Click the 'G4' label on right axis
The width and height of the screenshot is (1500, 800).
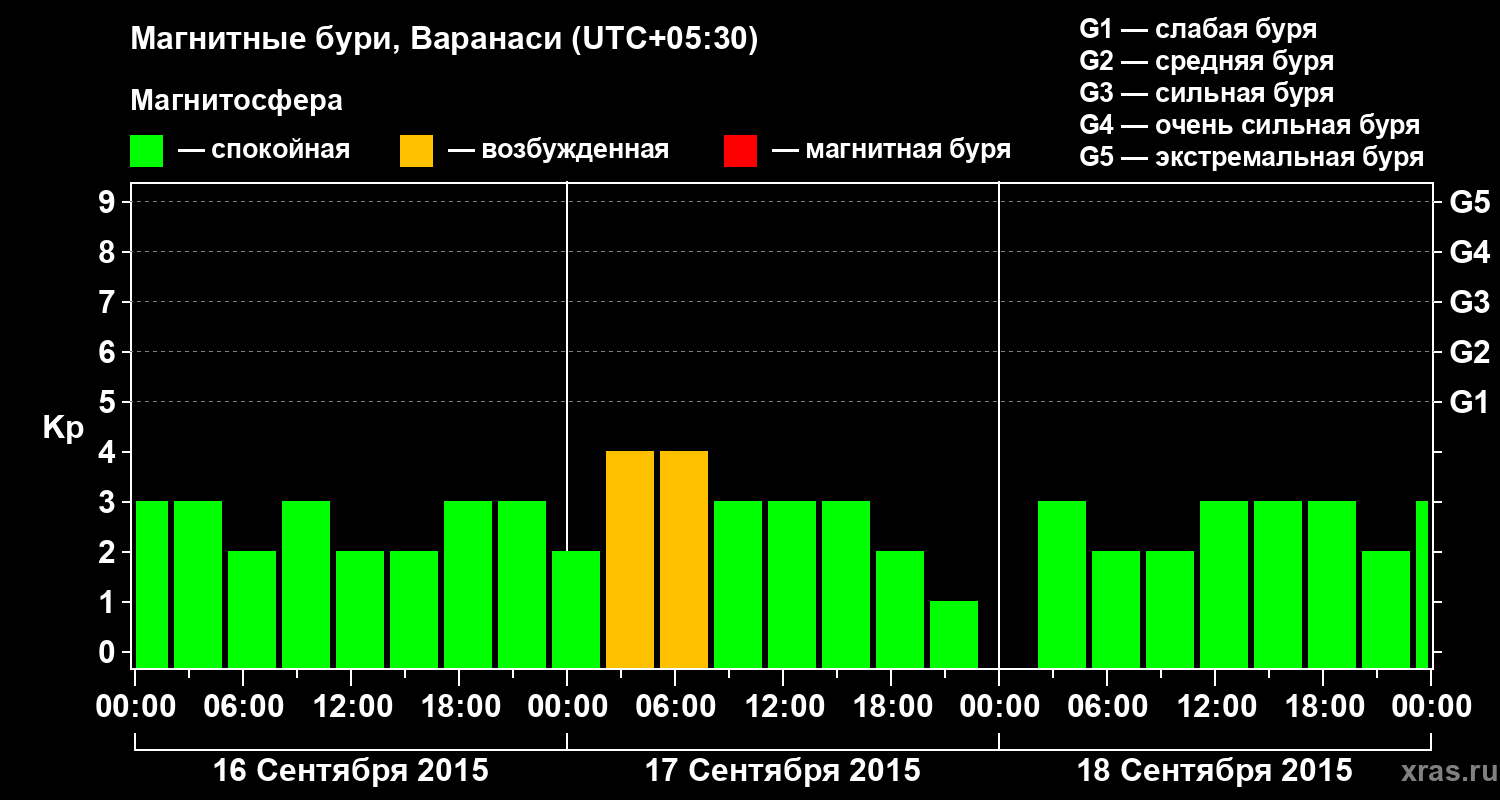click(1469, 252)
